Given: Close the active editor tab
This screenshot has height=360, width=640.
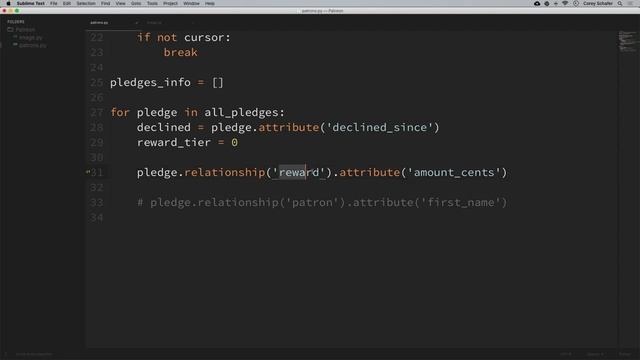Looking at the screenshot, I should click(x=137, y=22).
